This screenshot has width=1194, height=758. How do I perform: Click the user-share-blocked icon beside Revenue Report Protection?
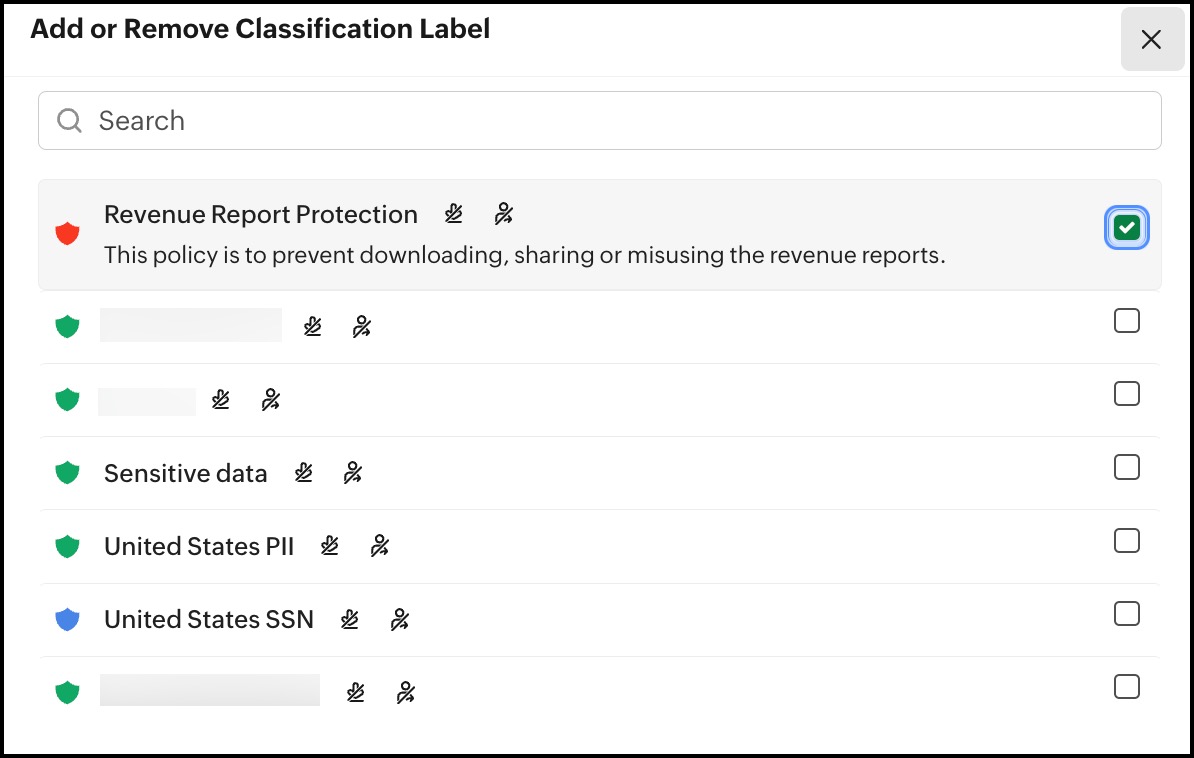pyautogui.click(x=503, y=214)
